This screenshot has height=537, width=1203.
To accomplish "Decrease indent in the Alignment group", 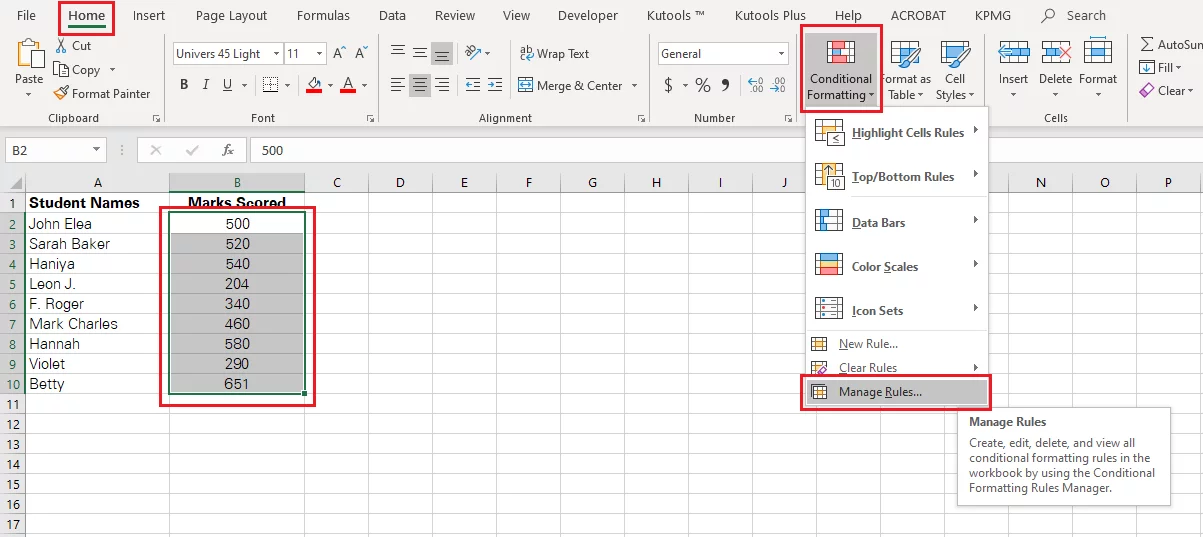I will [473, 85].
